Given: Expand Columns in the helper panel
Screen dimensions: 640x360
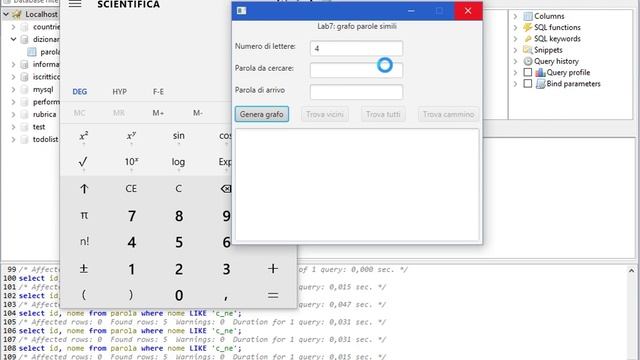Looking at the screenshot, I should click(516, 16).
